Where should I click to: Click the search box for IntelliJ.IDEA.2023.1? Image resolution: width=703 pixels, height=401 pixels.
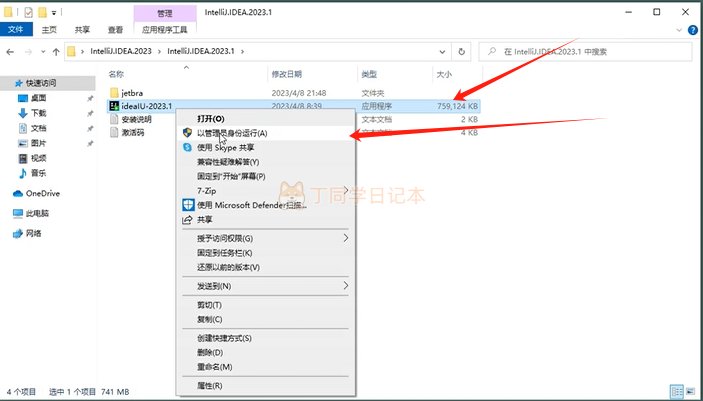[586, 52]
